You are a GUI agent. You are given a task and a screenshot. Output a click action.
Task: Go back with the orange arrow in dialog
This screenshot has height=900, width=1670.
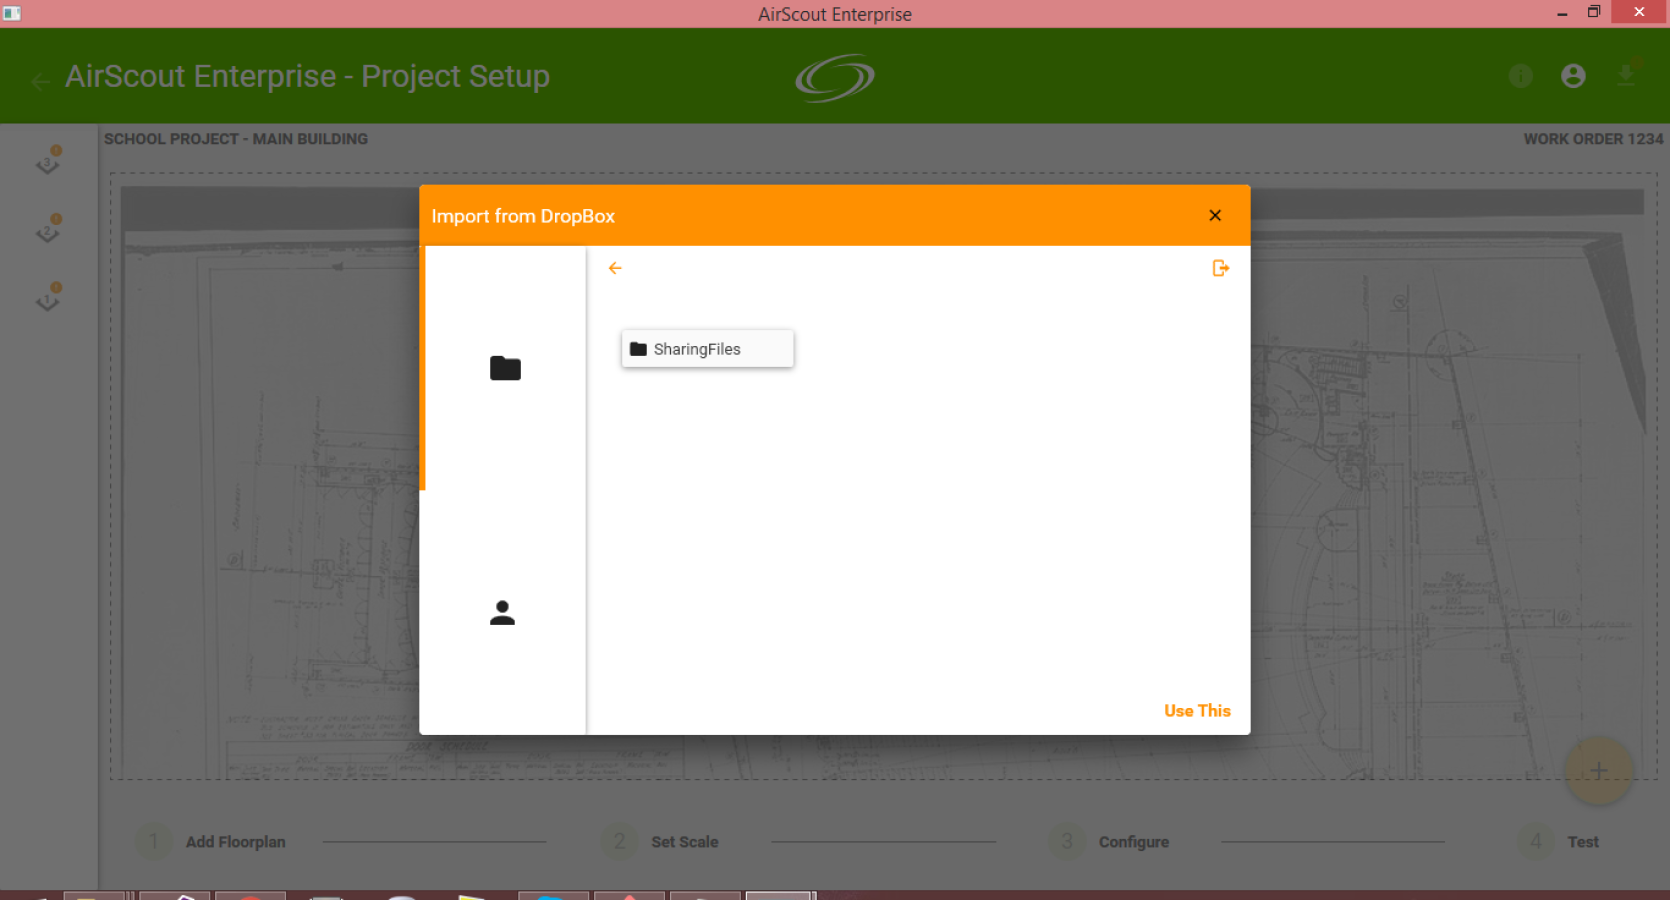point(615,268)
